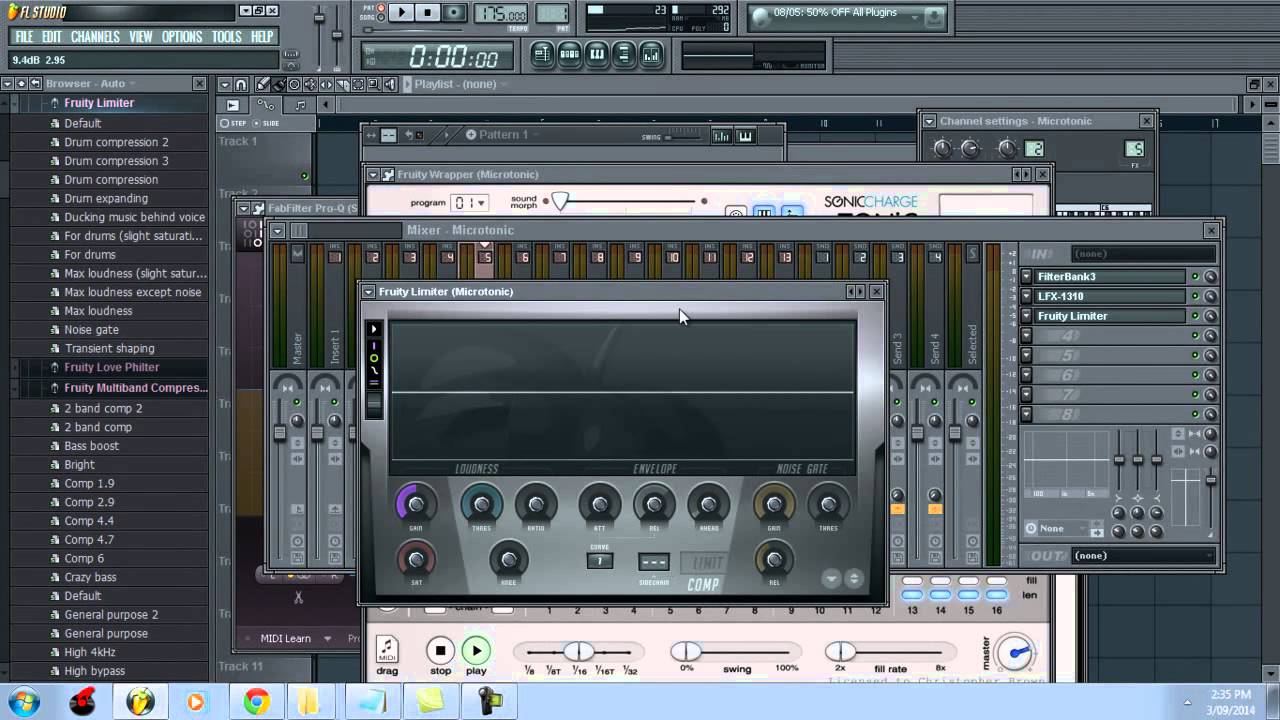Screen dimensions: 1280x720
Task: Open the Browser shortcut icon
Action: 624,55
